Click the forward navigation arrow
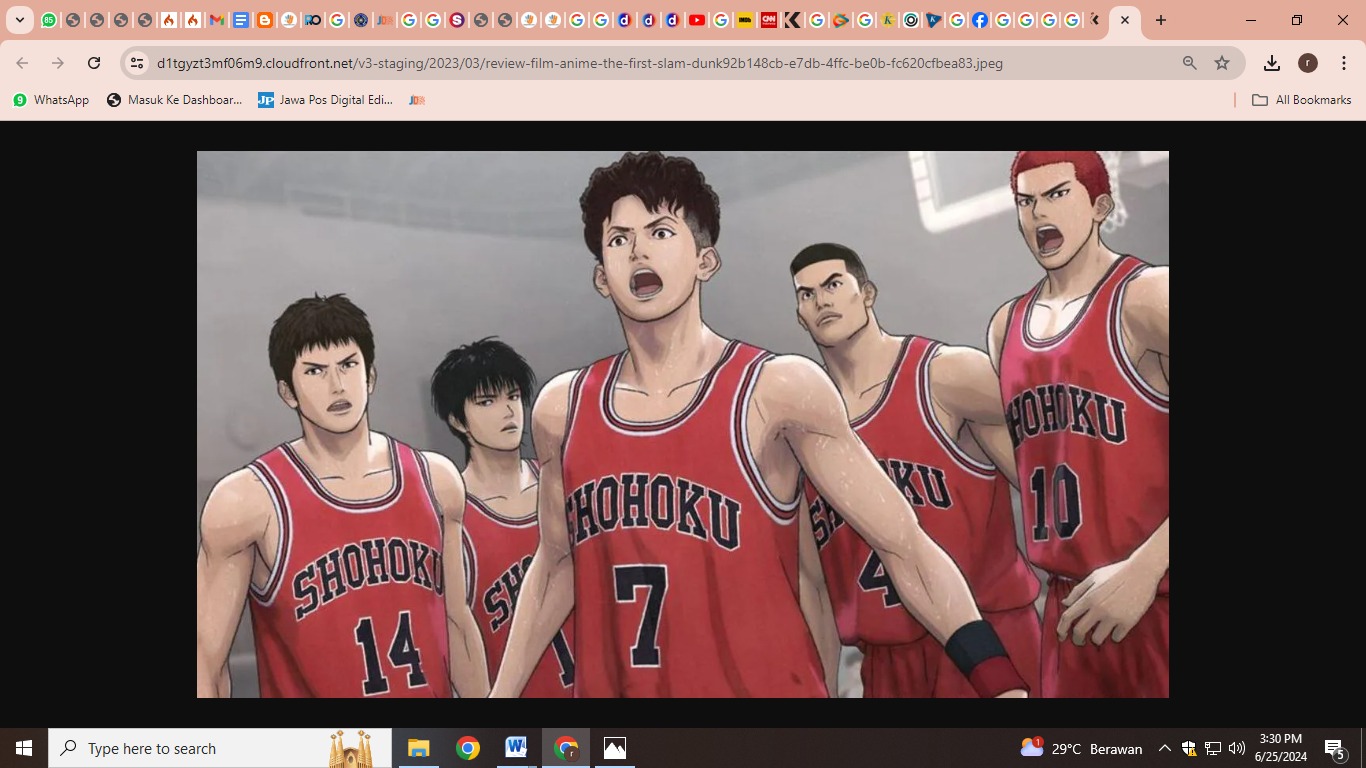This screenshot has height=768, width=1366. click(x=58, y=63)
